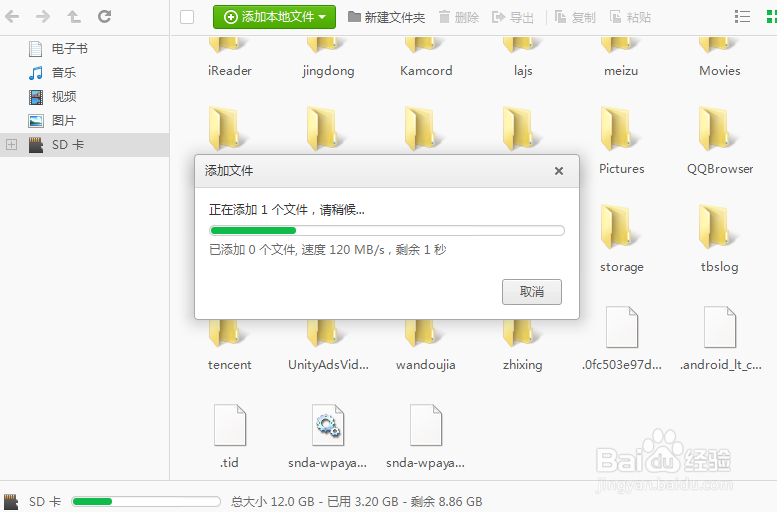Click the 导出 toolbar button
This screenshot has height=512, width=777.
coord(513,17)
